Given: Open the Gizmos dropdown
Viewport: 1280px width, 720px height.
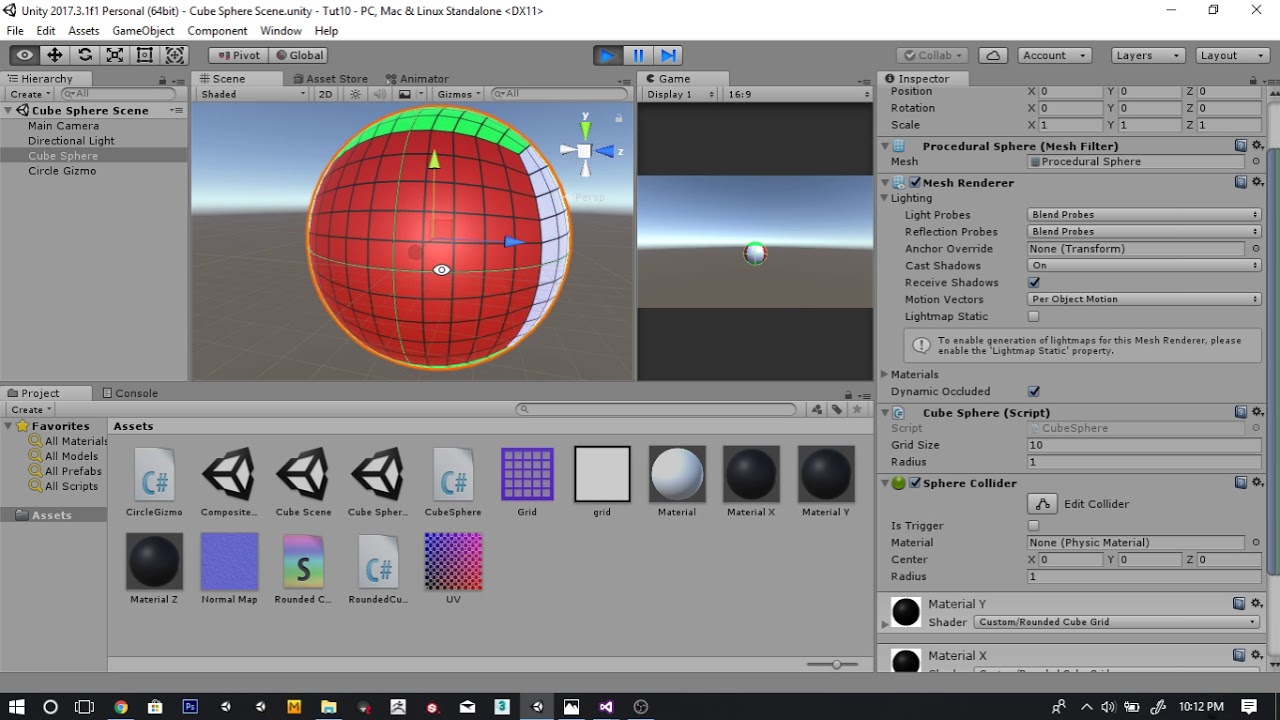Looking at the screenshot, I should click(x=459, y=94).
